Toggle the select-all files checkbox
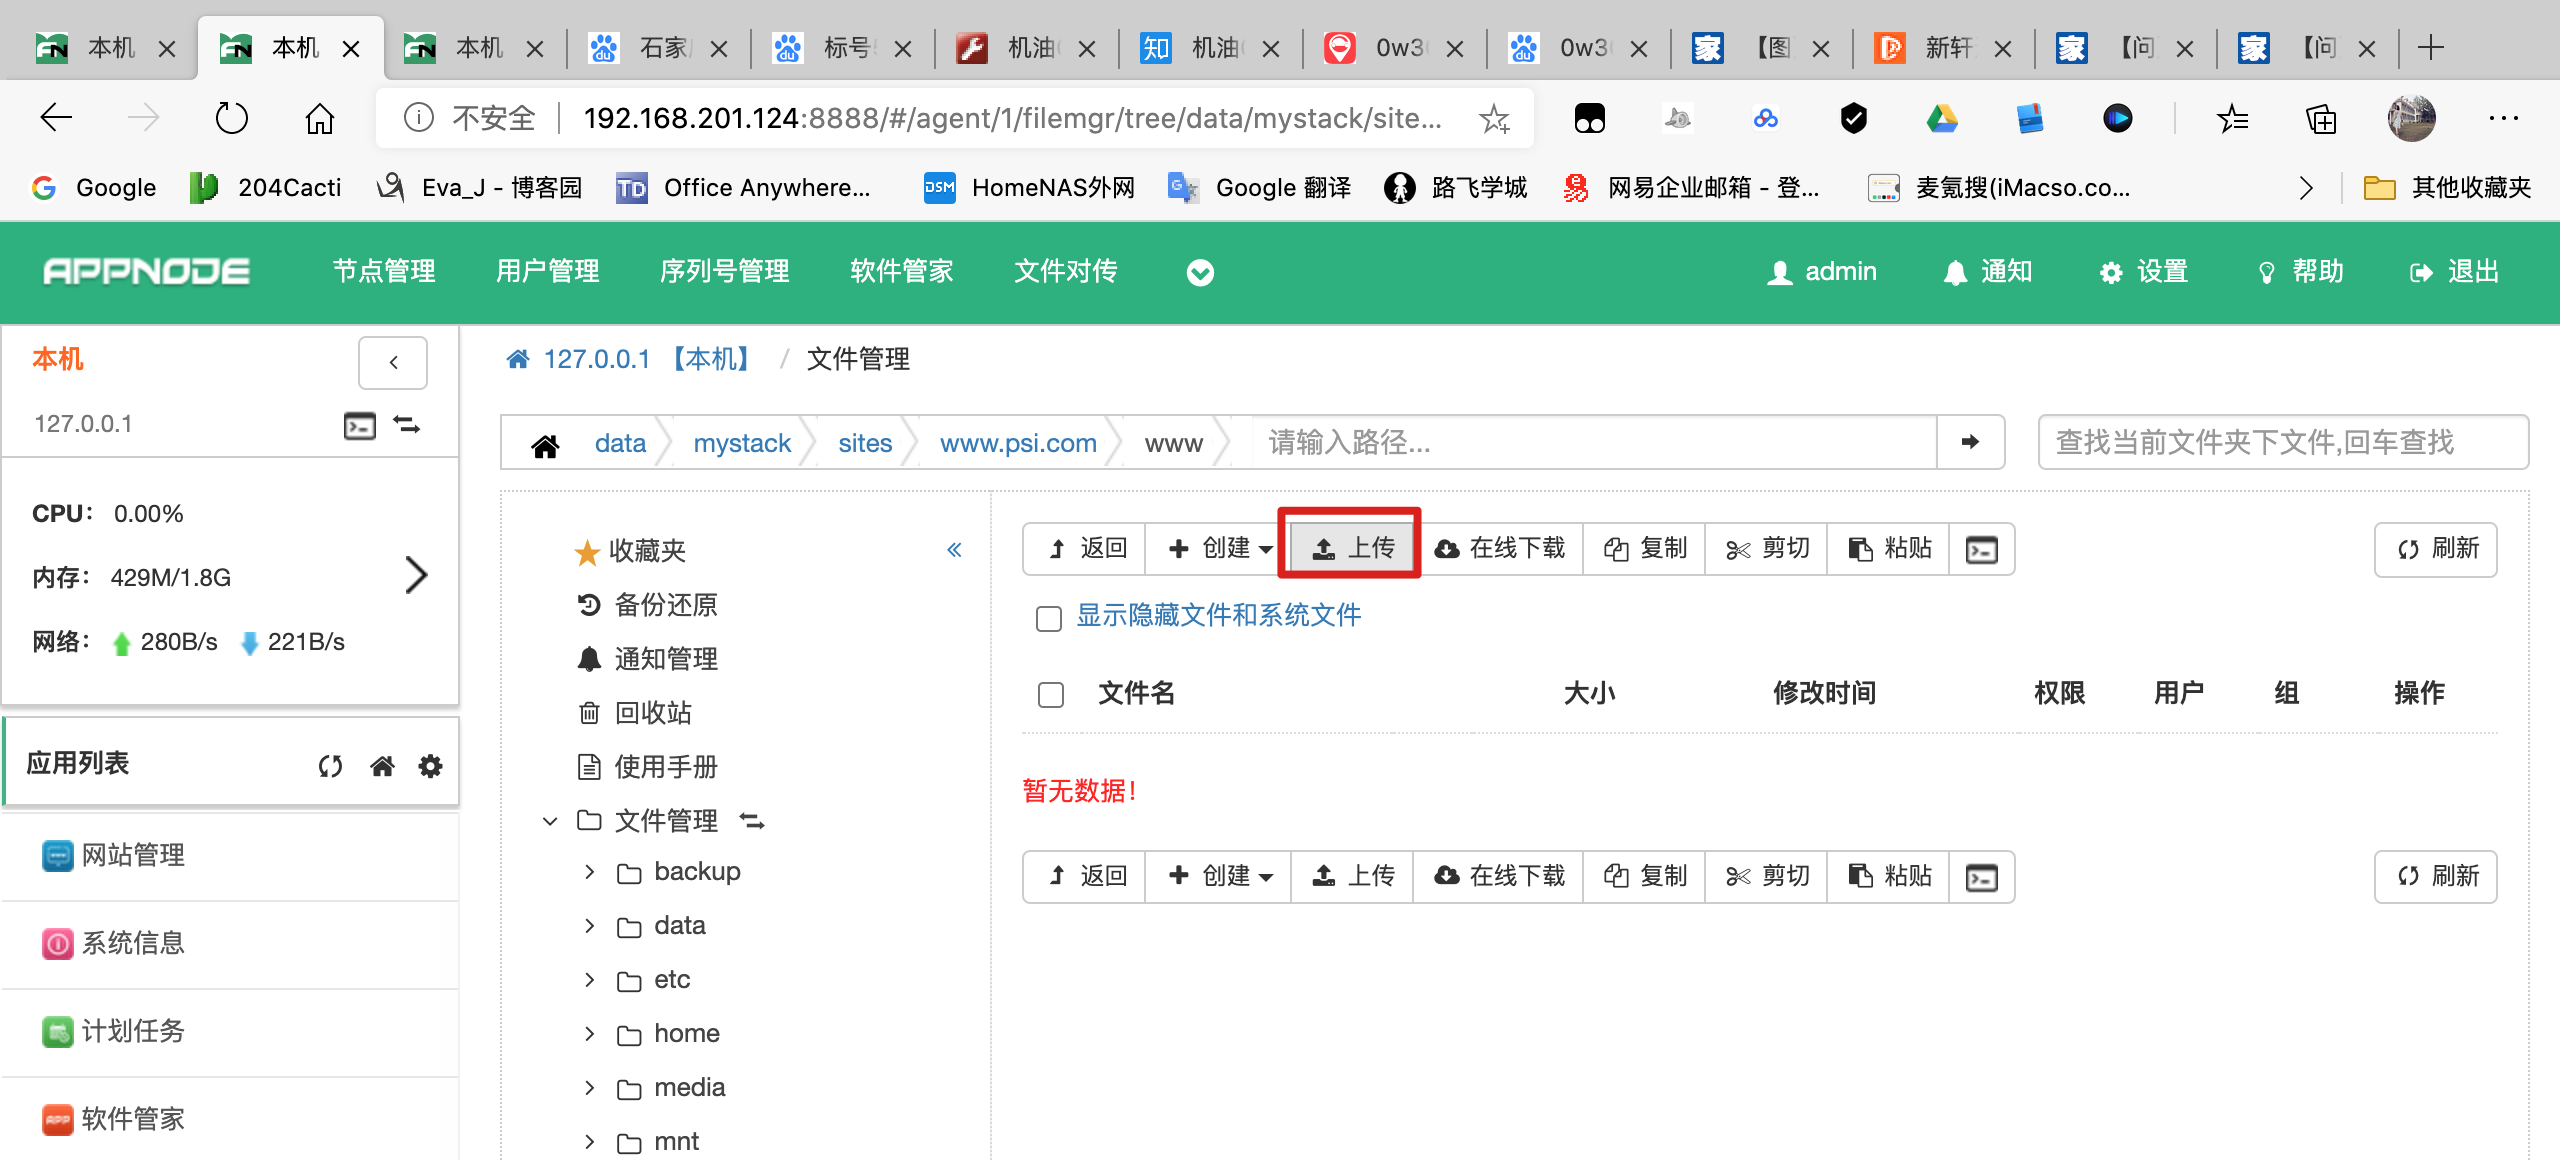2560x1160 pixels. pos(1050,694)
